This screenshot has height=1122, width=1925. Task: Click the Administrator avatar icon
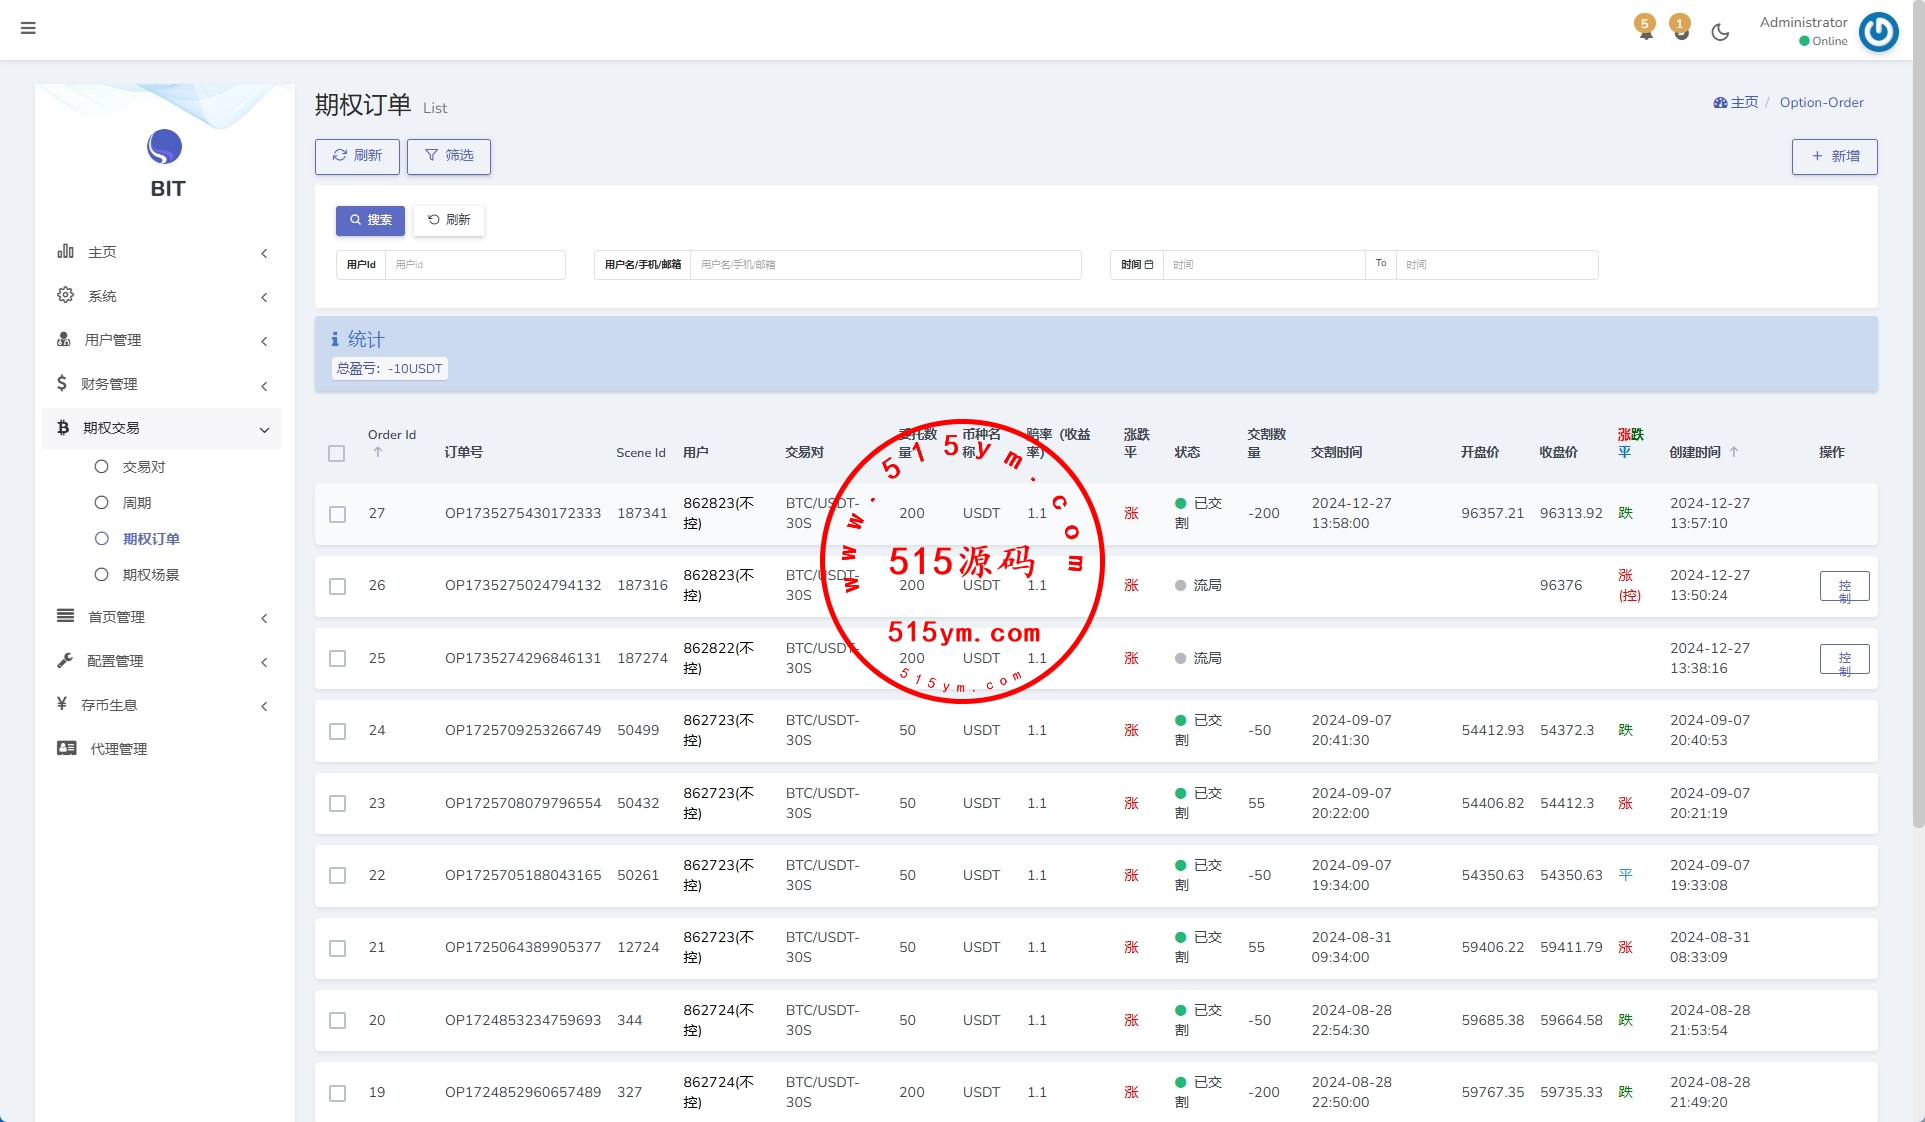1878,31
